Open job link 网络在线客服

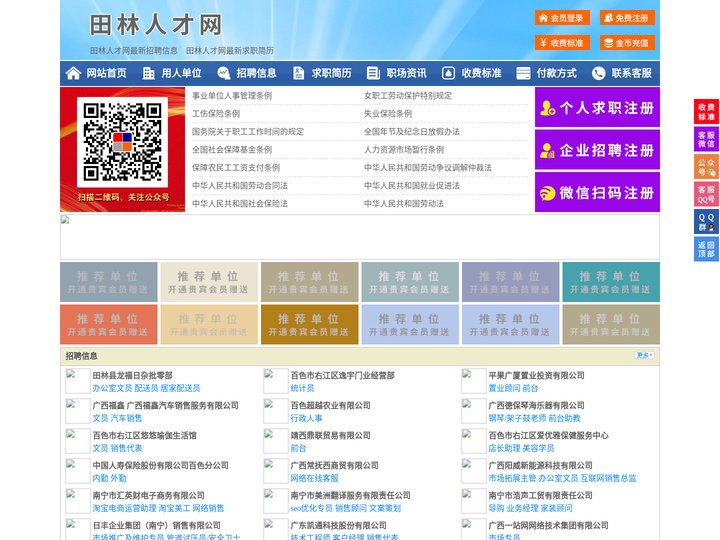coord(314,478)
